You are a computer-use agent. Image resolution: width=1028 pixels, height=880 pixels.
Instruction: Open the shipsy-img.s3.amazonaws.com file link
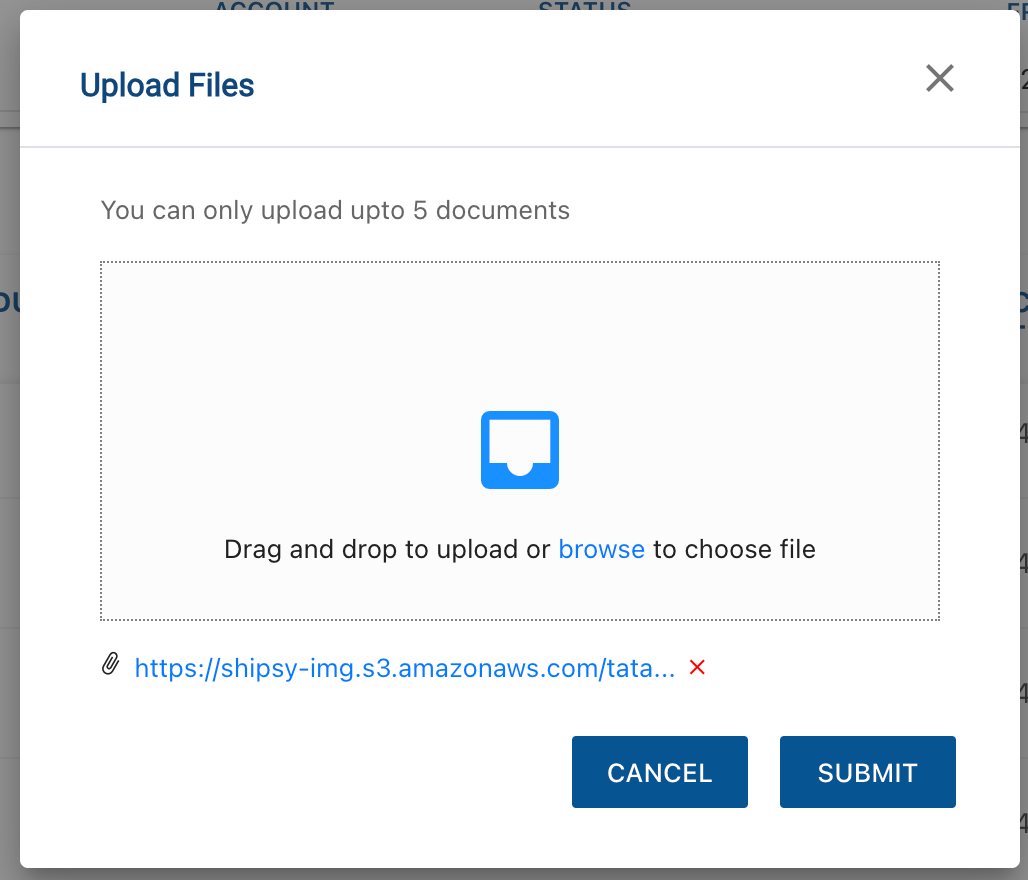pos(404,668)
